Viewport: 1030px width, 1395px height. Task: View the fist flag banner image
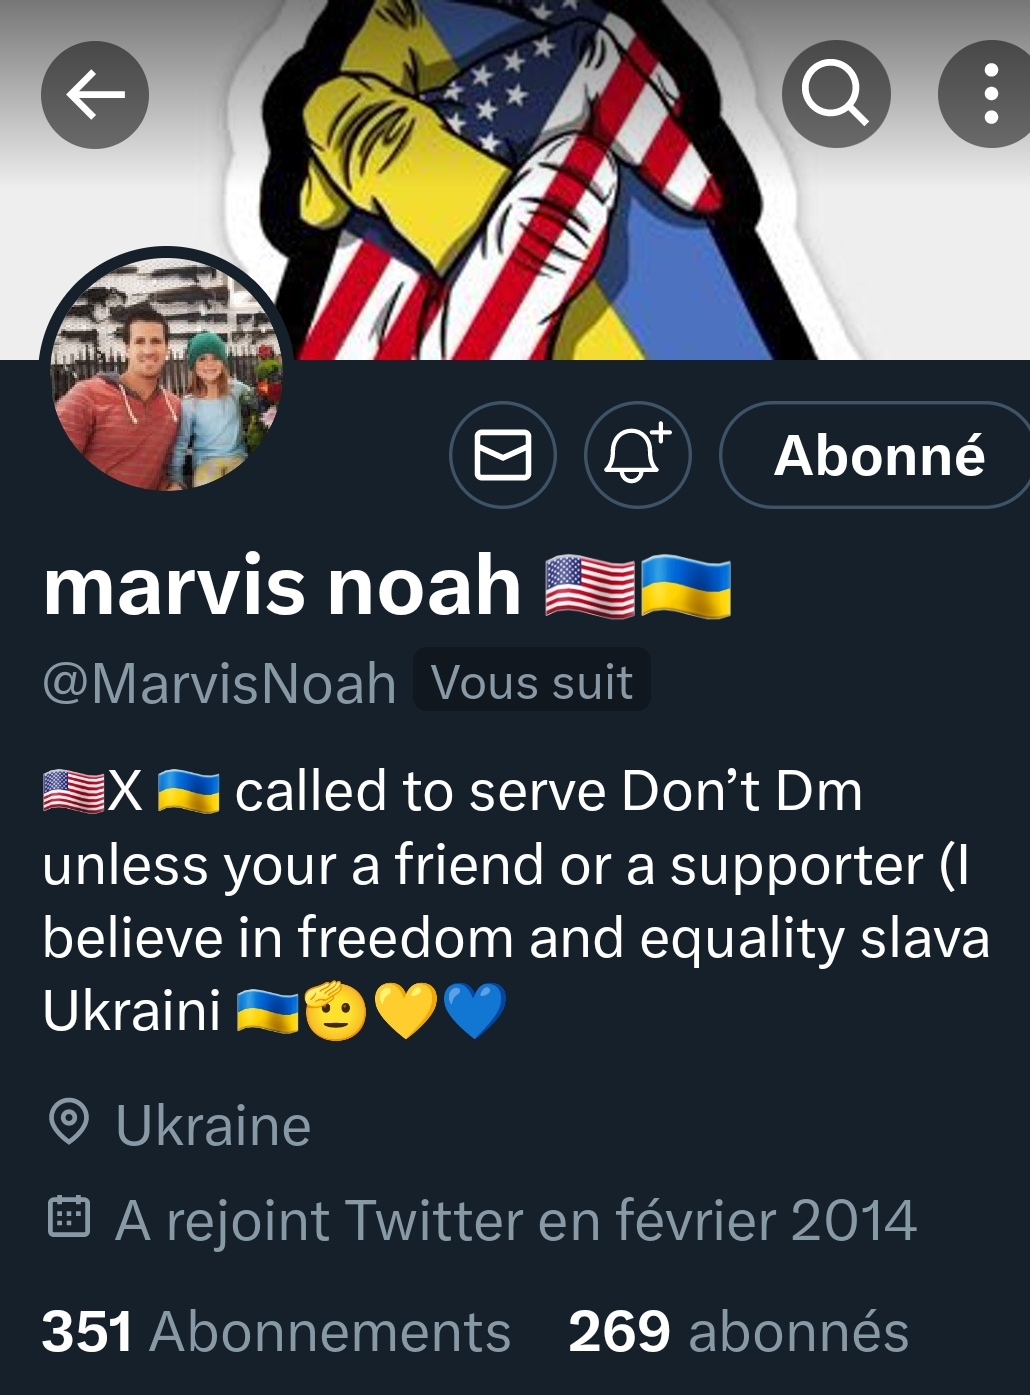pyautogui.click(x=515, y=180)
